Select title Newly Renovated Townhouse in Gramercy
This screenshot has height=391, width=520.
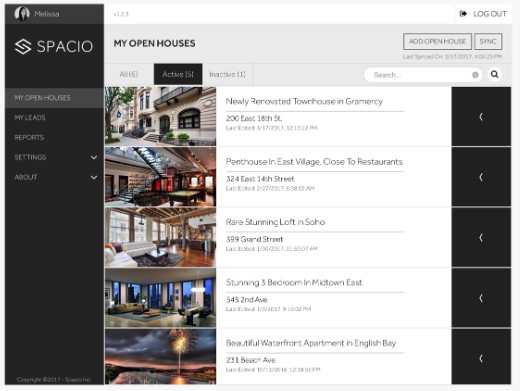point(304,101)
